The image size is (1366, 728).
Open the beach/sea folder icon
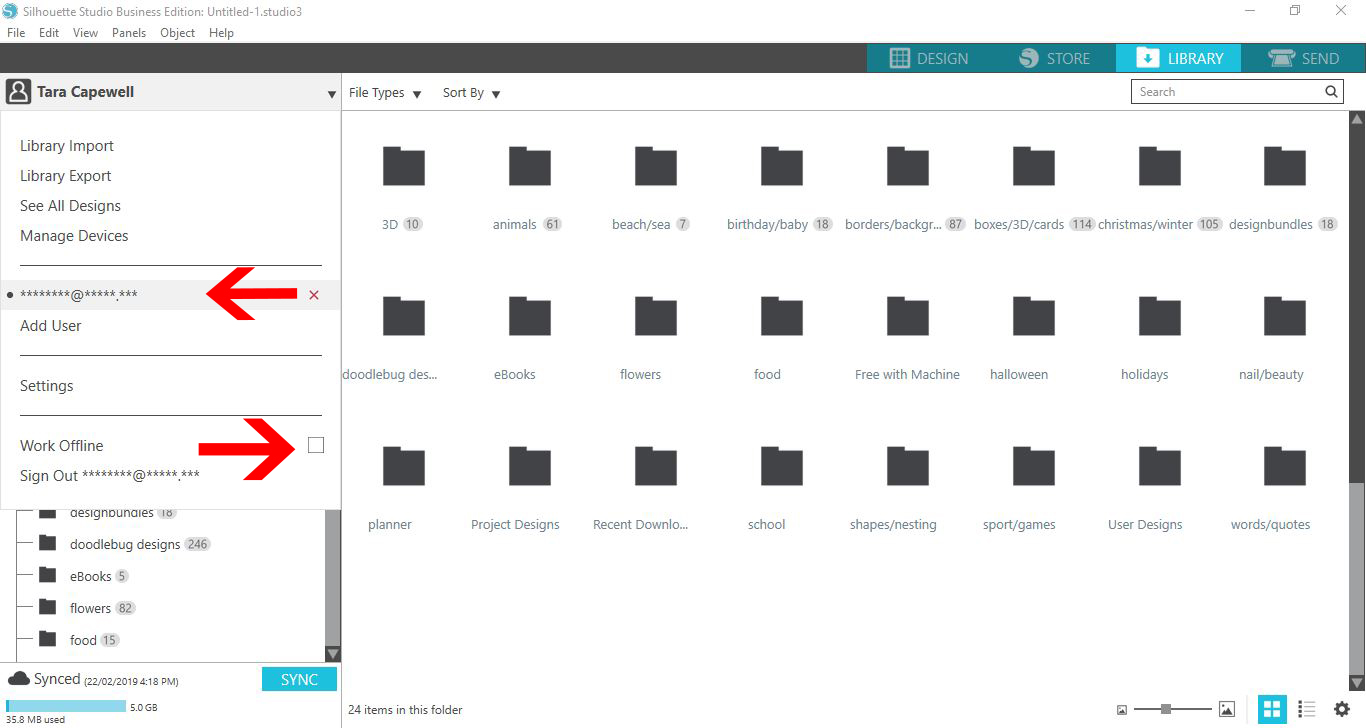coord(656,166)
